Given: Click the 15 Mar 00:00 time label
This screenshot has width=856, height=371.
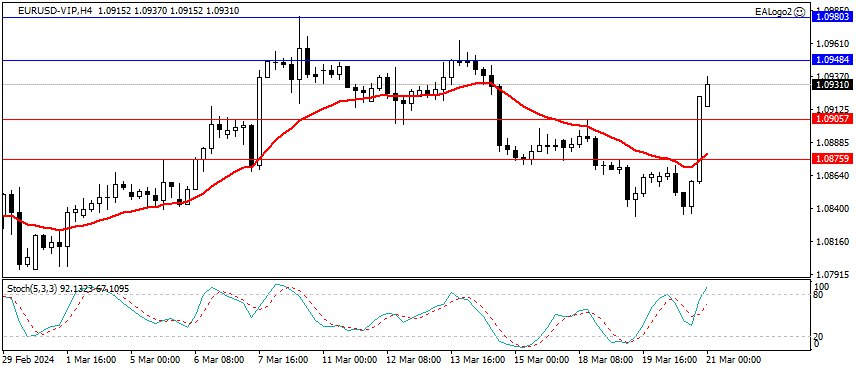Looking at the screenshot, I should click(542, 361).
